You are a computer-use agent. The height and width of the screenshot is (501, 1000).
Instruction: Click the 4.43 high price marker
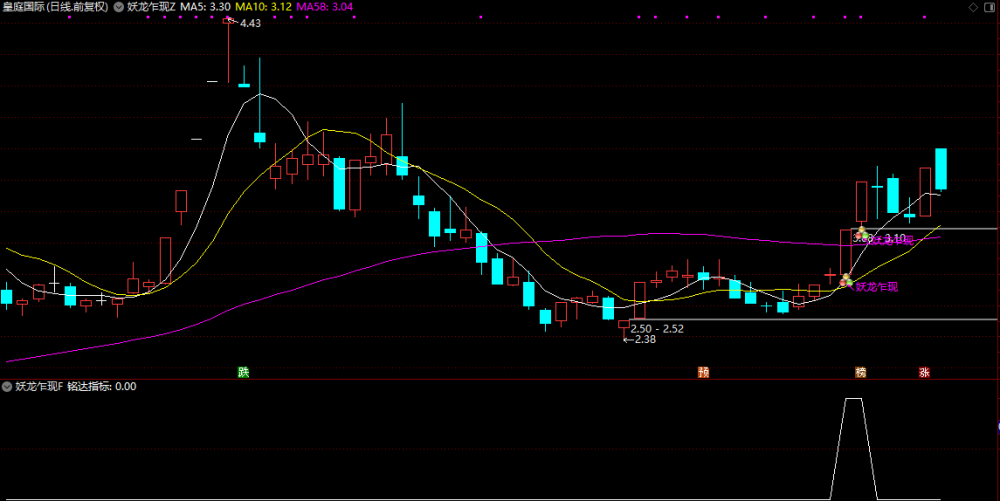pos(250,23)
